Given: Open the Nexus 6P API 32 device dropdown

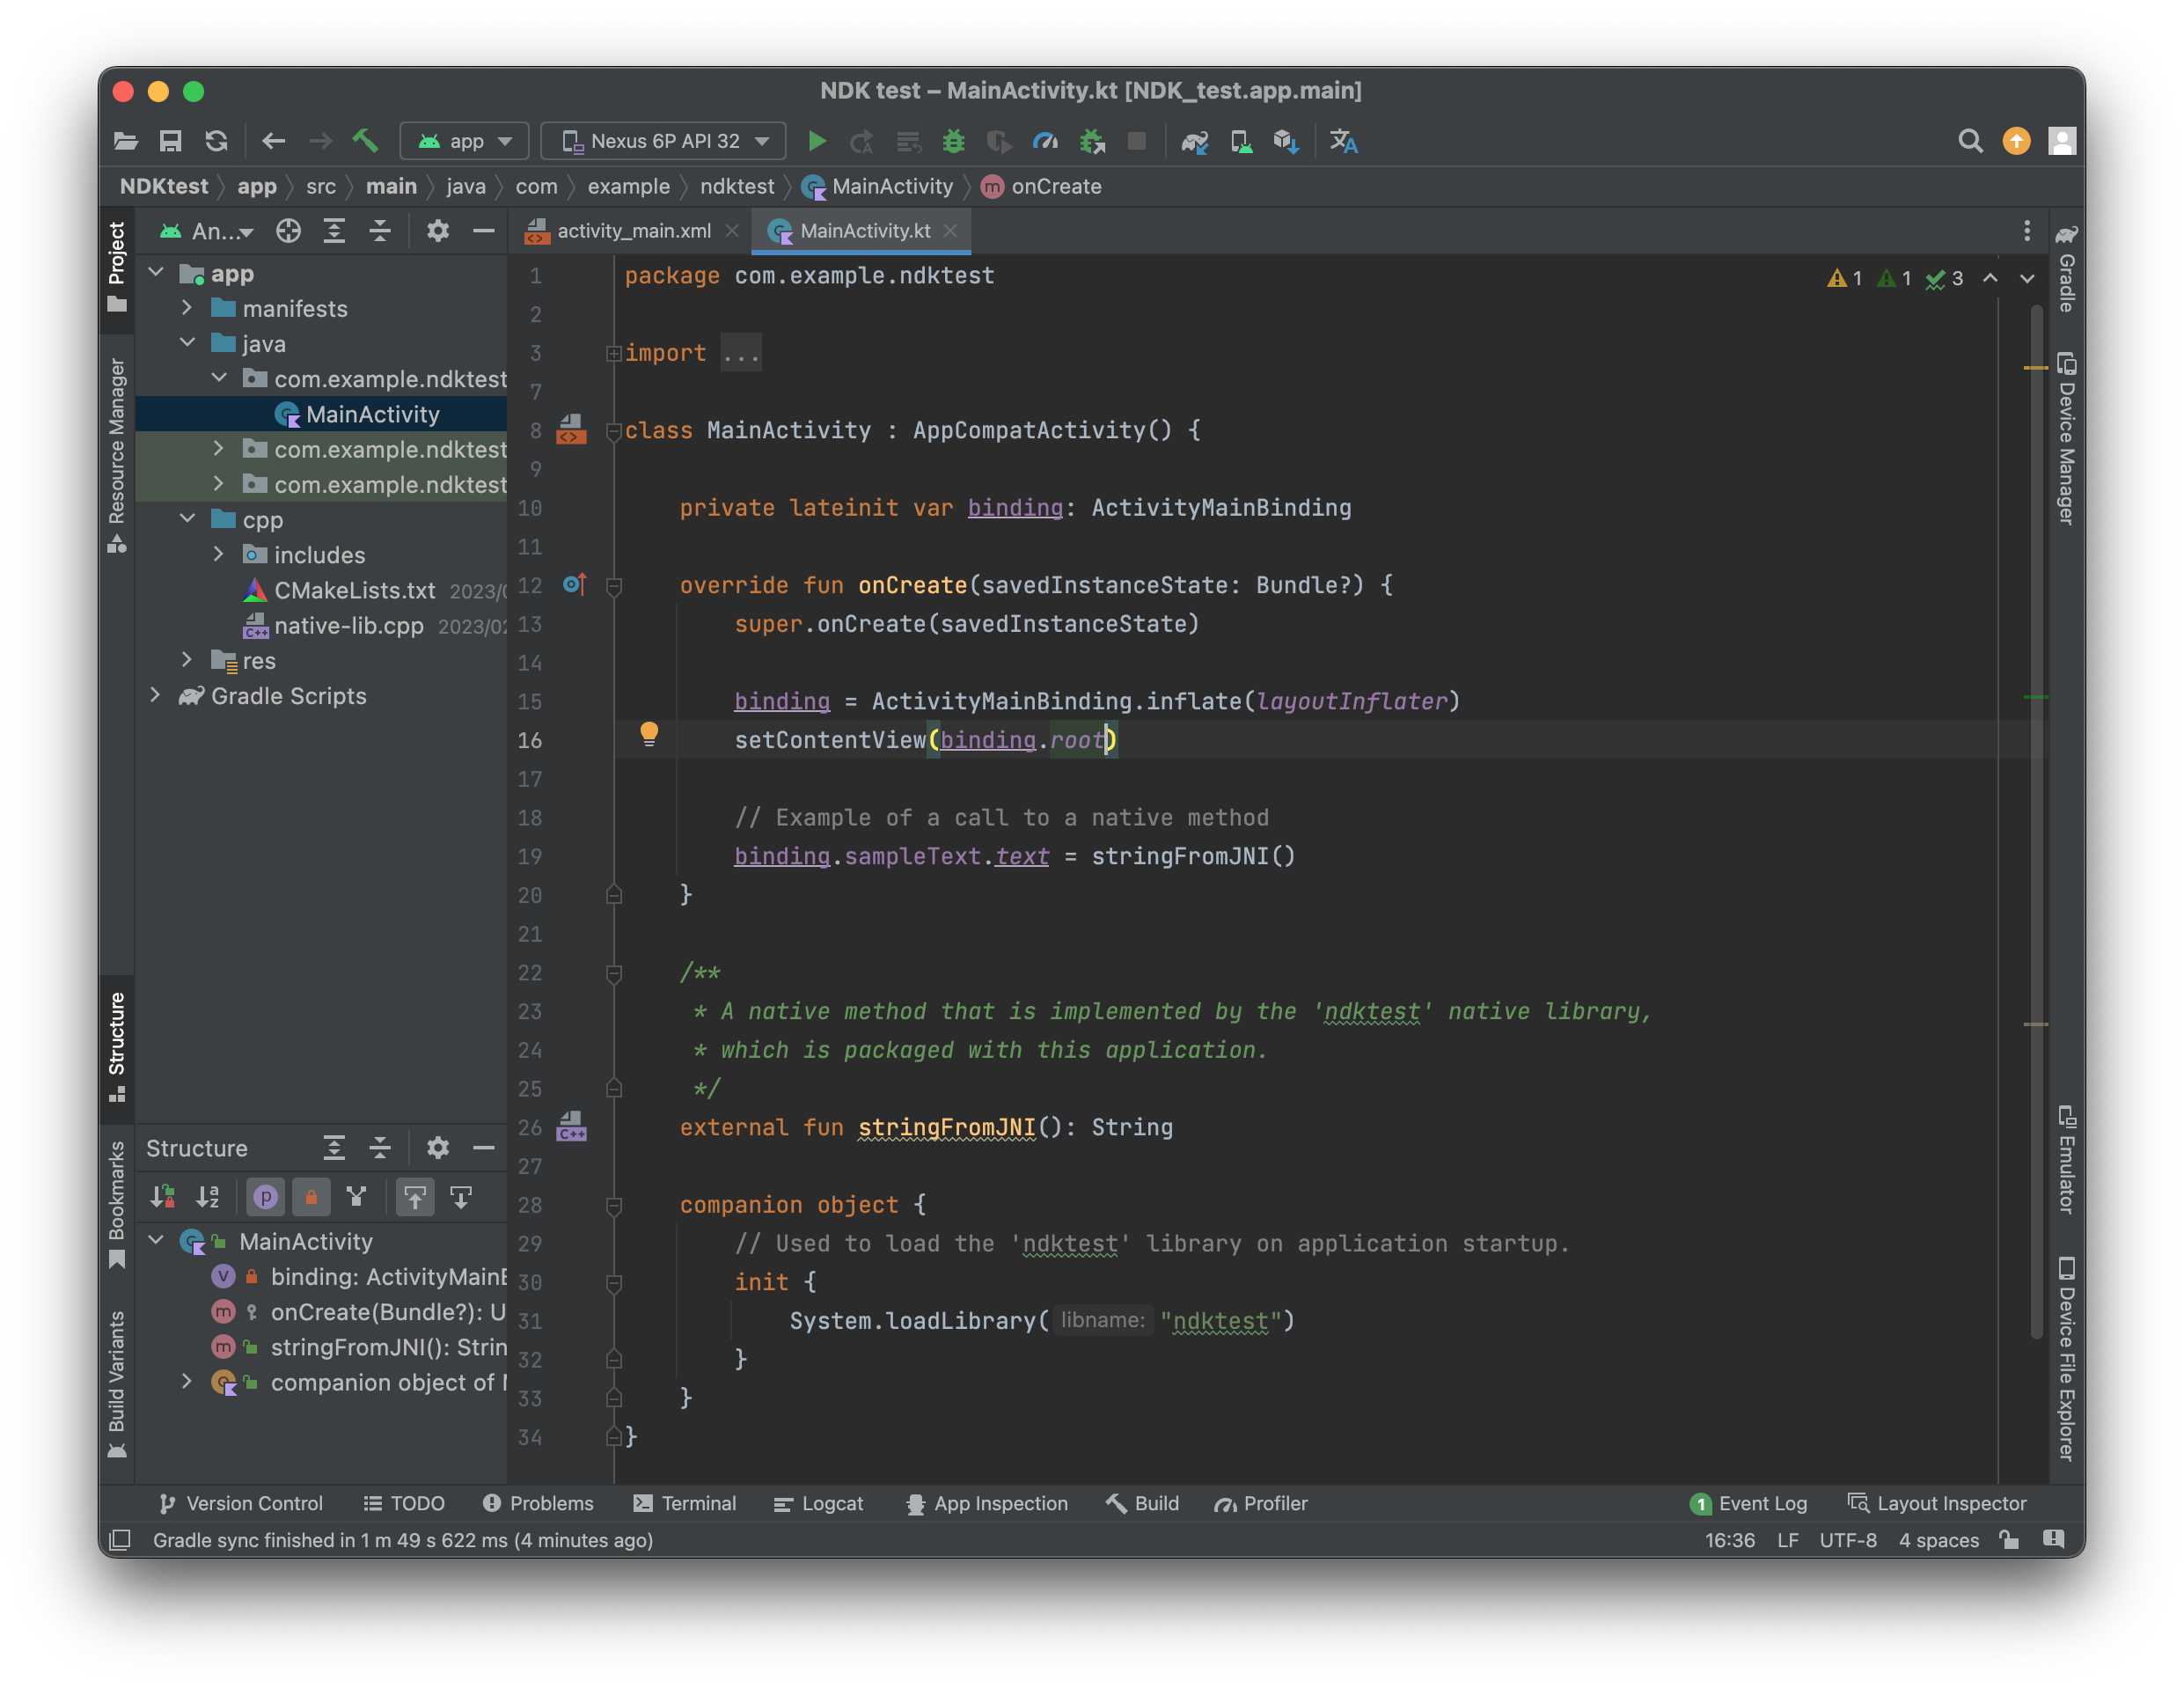Looking at the screenshot, I should pos(664,141).
